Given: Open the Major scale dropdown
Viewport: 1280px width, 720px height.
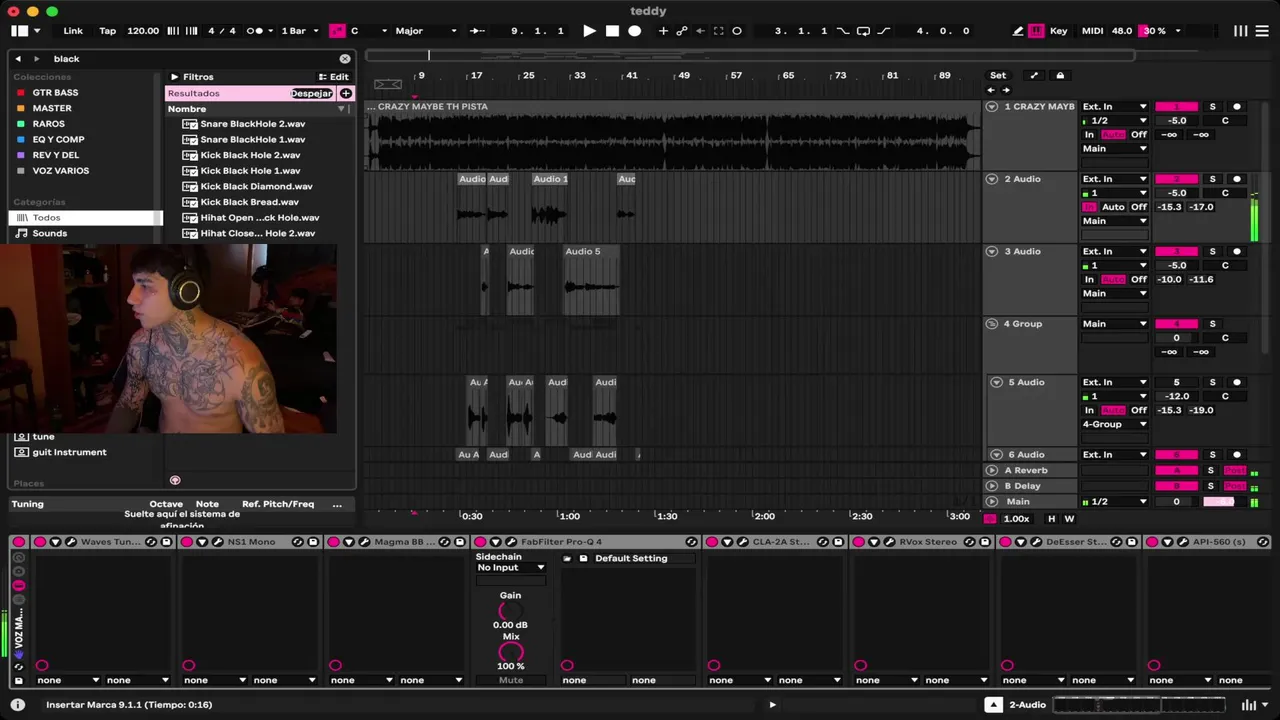Looking at the screenshot, I should point(426,31).
